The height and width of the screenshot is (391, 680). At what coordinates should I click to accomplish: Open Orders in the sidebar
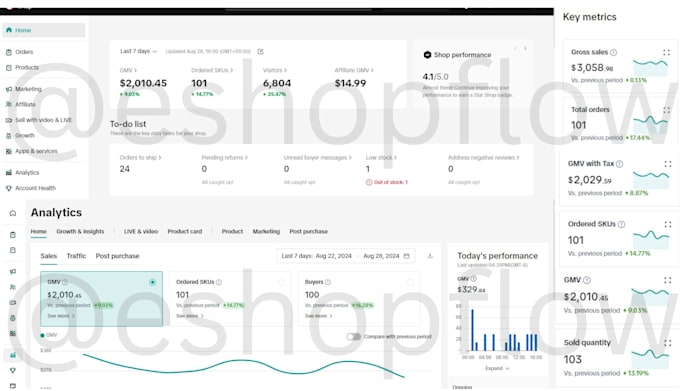tap(20, 52)
